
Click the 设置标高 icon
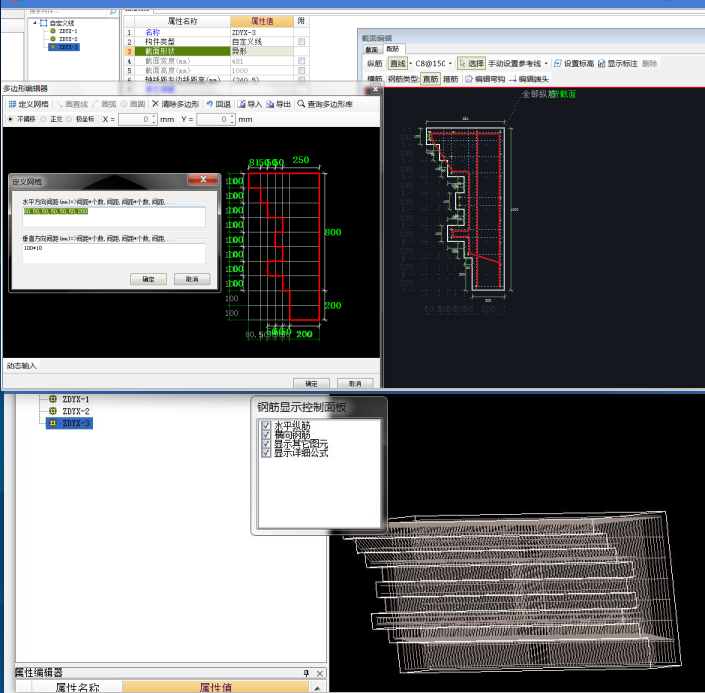click(558, 63)
